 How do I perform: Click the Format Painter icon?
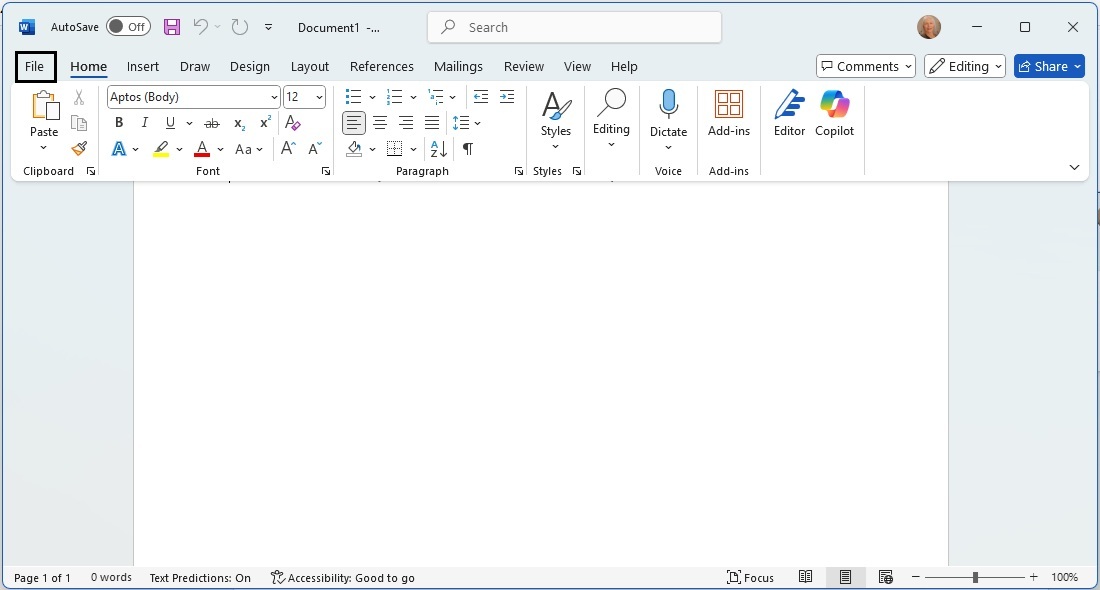tap(79, 149)
